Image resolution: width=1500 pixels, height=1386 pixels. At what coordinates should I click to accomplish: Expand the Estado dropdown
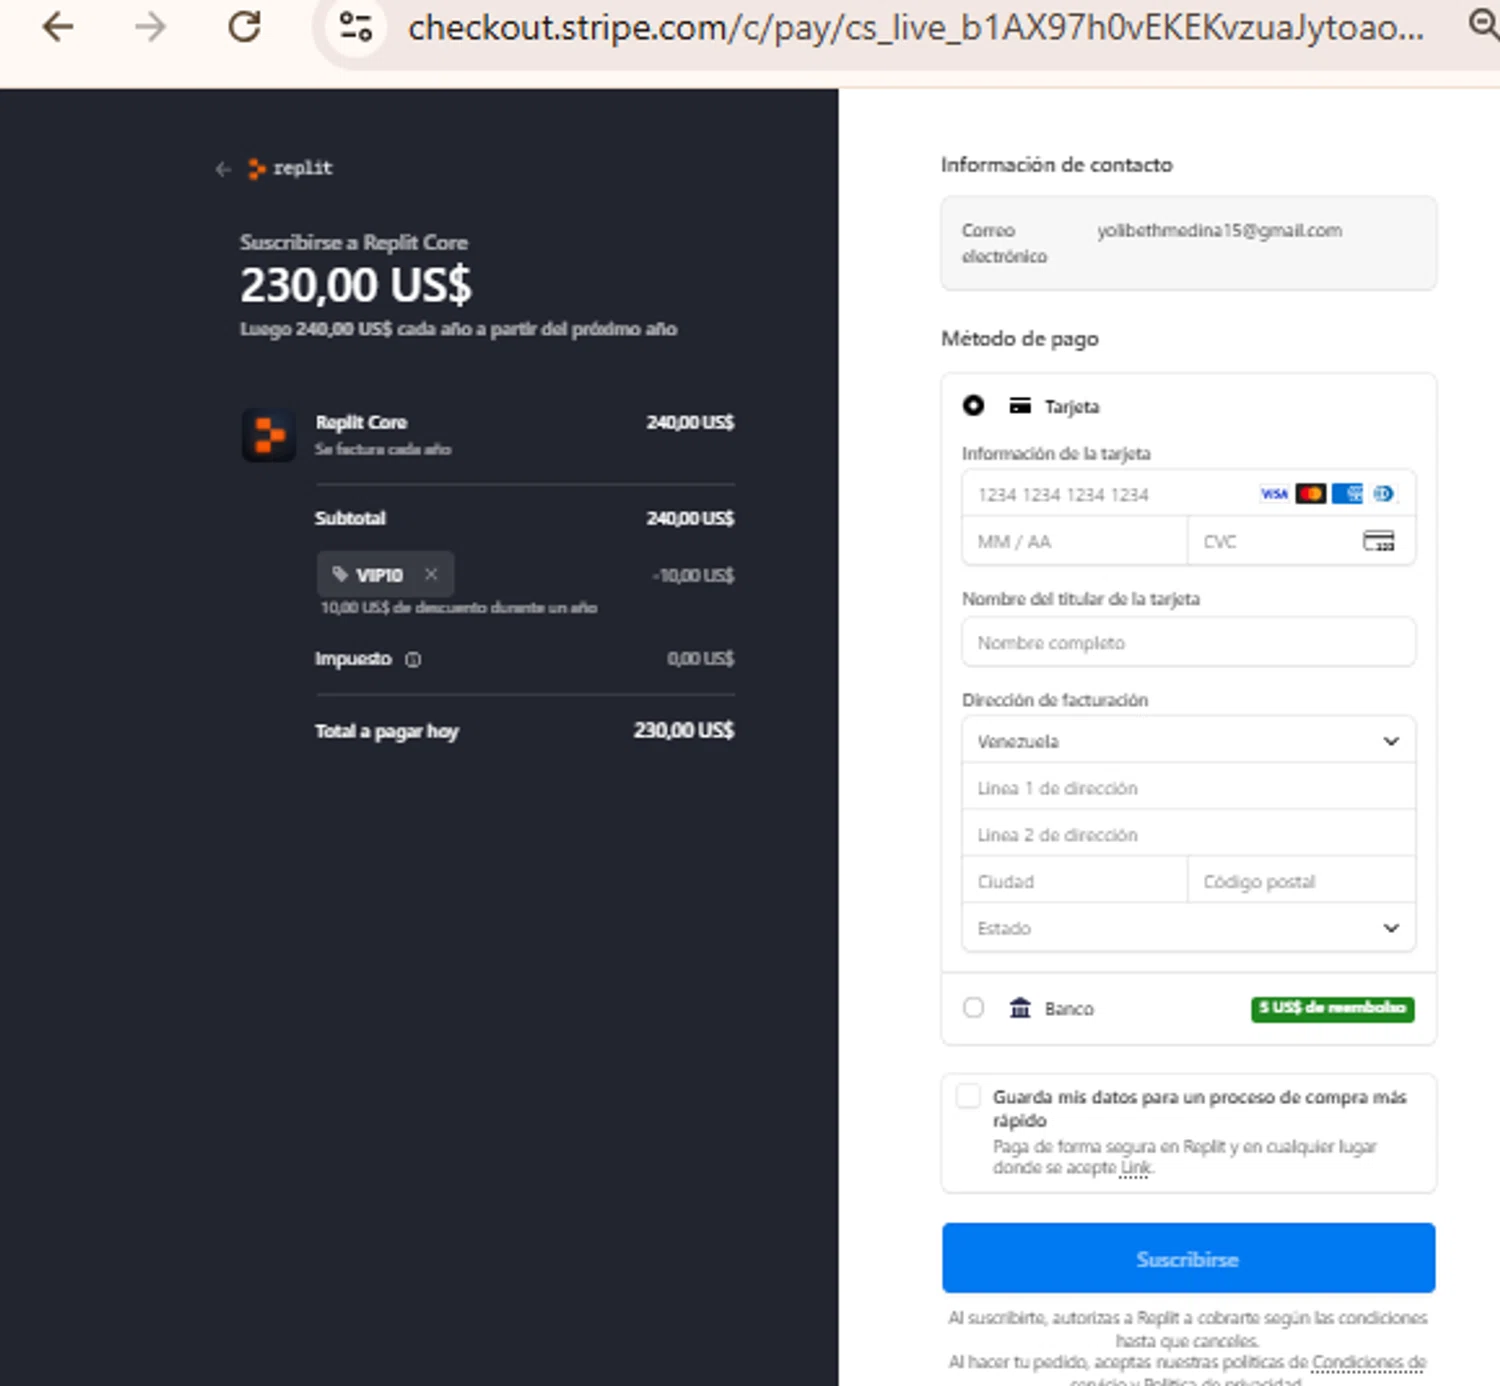coord(1188,928)
